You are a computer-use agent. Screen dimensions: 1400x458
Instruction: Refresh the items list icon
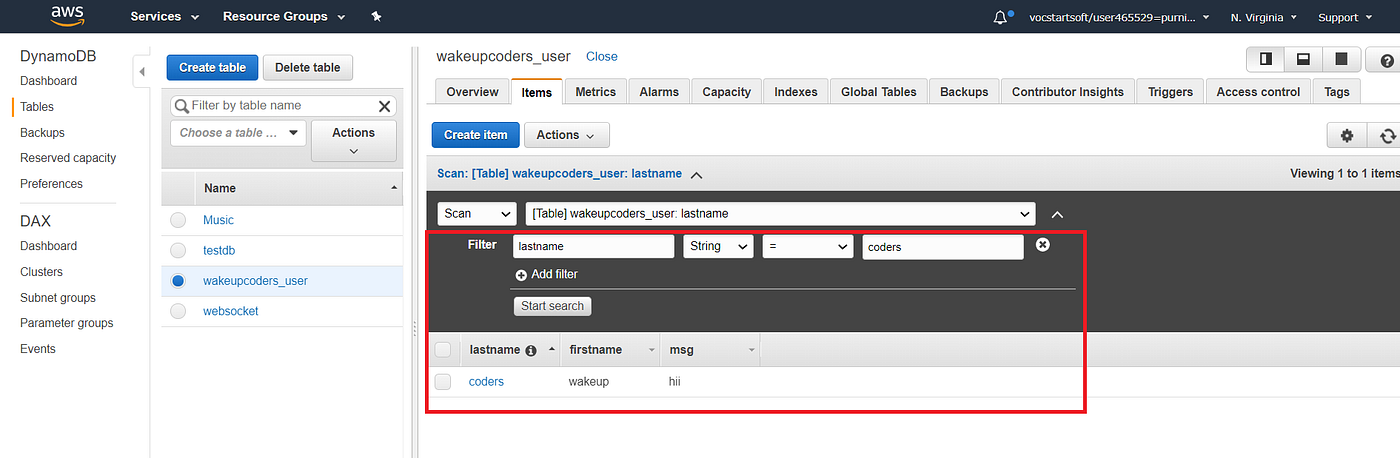pyautogui.click(x=1386, y=135)
